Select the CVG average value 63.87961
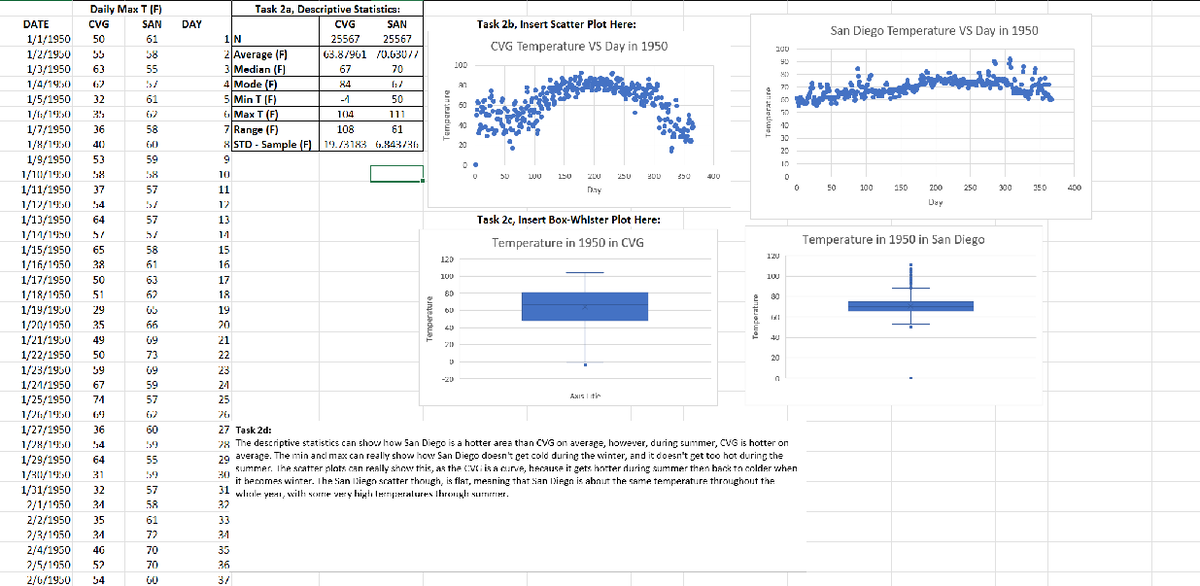The width and height of the screenshot is (1200, 586). click(x=345, y=53)
